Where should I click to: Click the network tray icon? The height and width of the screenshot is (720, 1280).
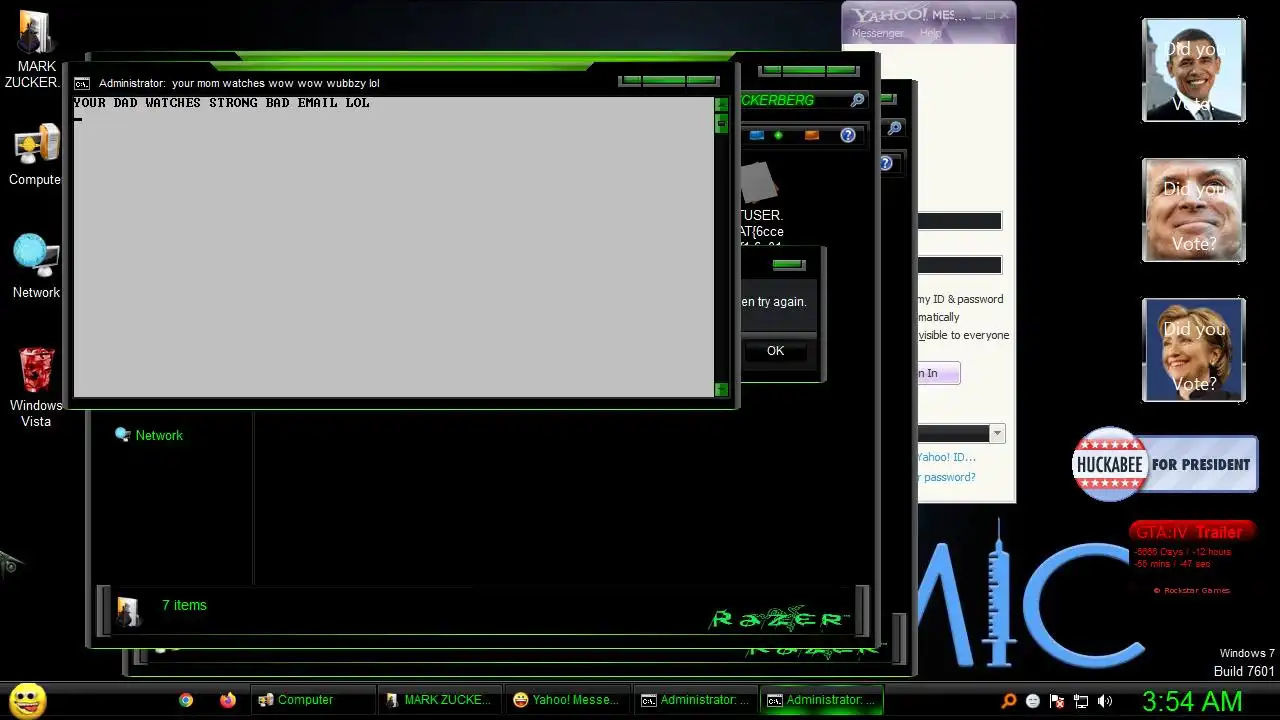1081,701
